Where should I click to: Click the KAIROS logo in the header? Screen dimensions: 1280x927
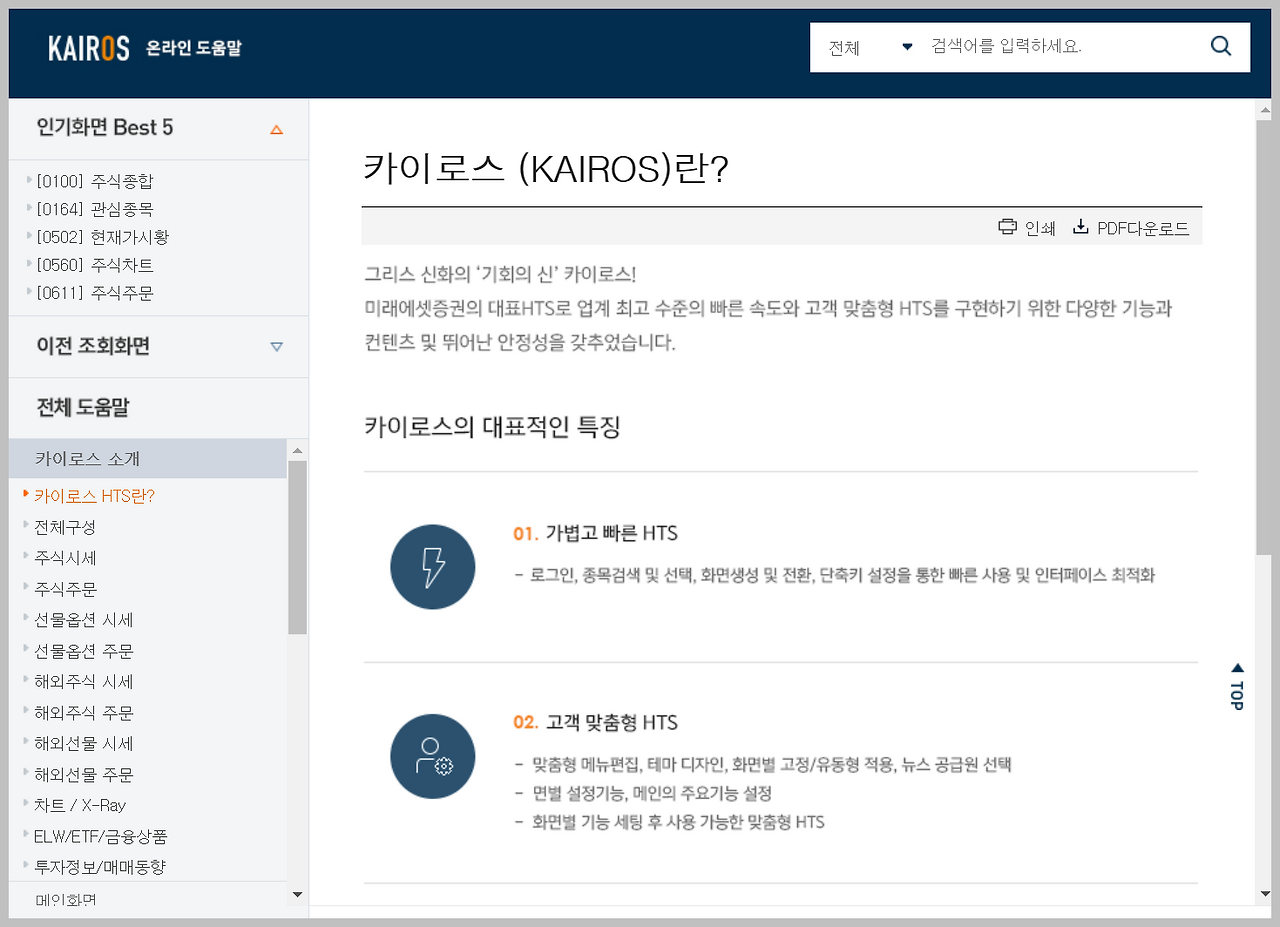click(89, 48)
